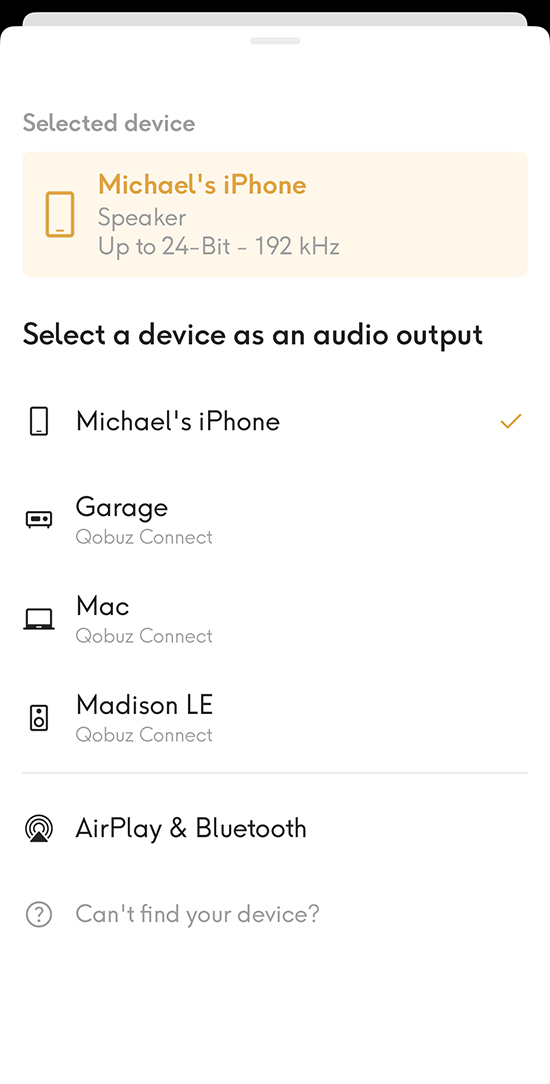Click the question mark help icon
Viewport: 550px width, 1084px height.
coord(39,914)
